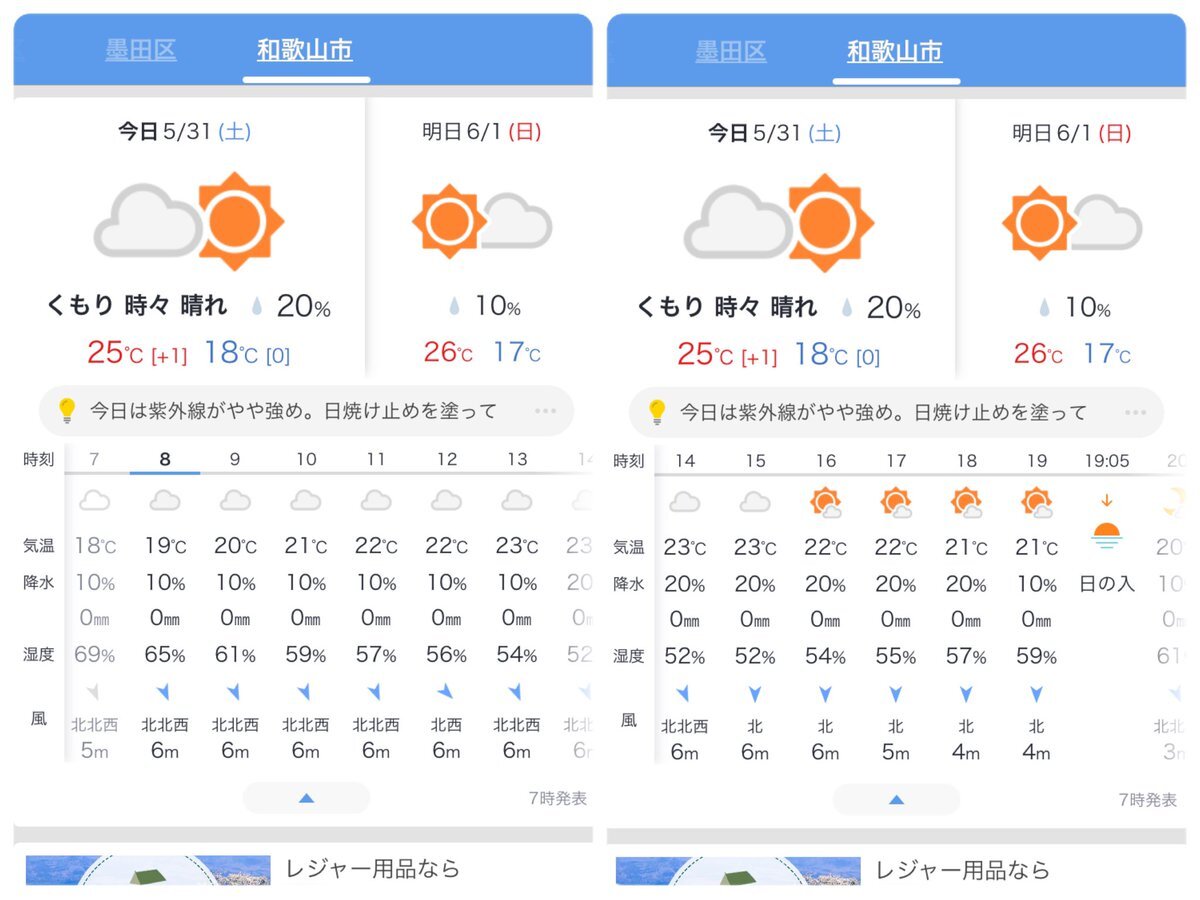Select 和歌山市 tab in right panel
The height and width of the screenshot is (900, 1200).
(x=895, y=51)
